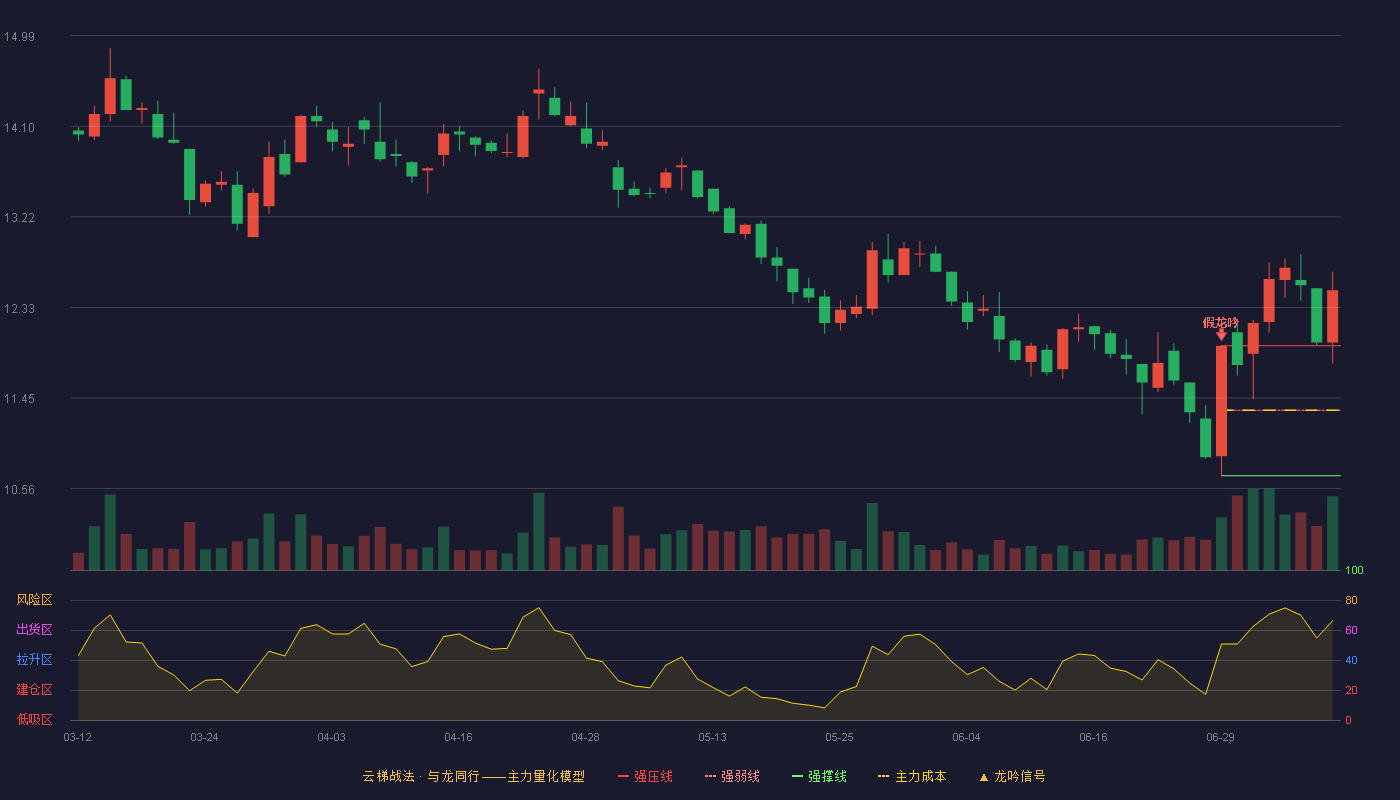Click the green 100 indicator scale label

[x=1354, y=571]
